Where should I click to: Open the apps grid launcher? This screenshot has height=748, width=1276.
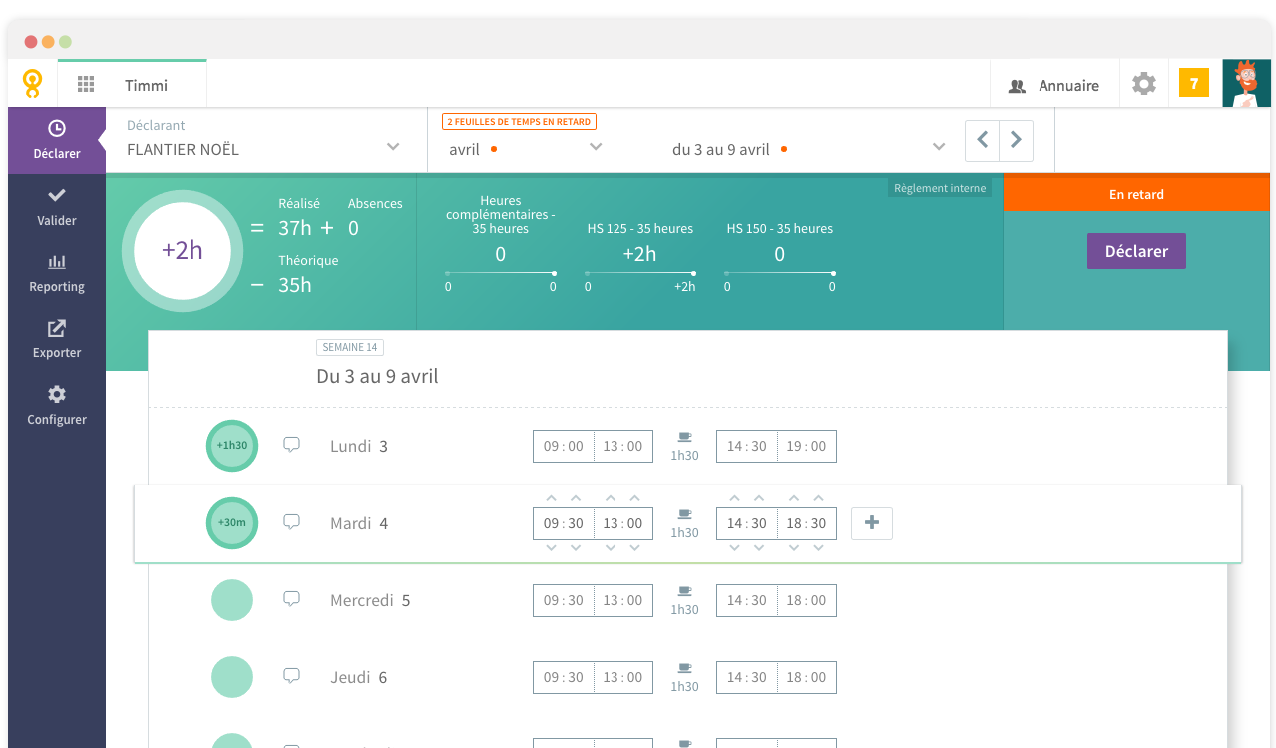[86, 85]
